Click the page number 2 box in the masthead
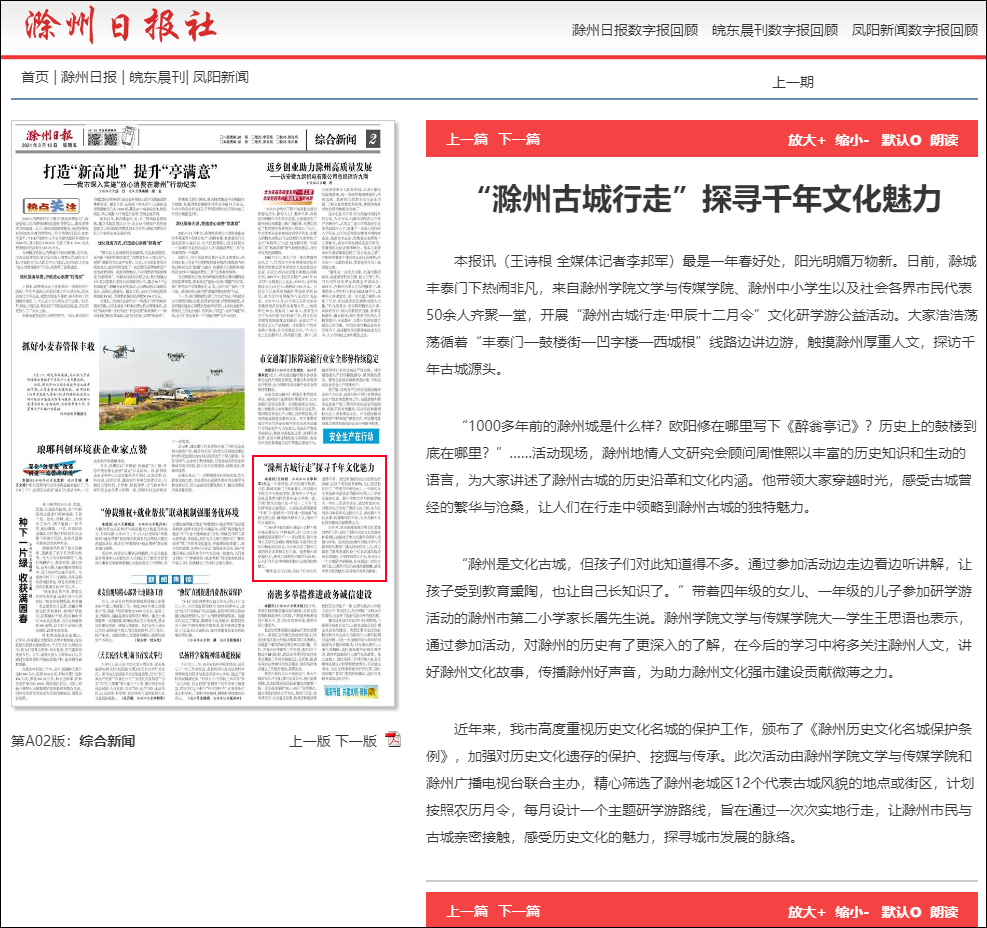This screenshot has width=987, height=928. 373,139
